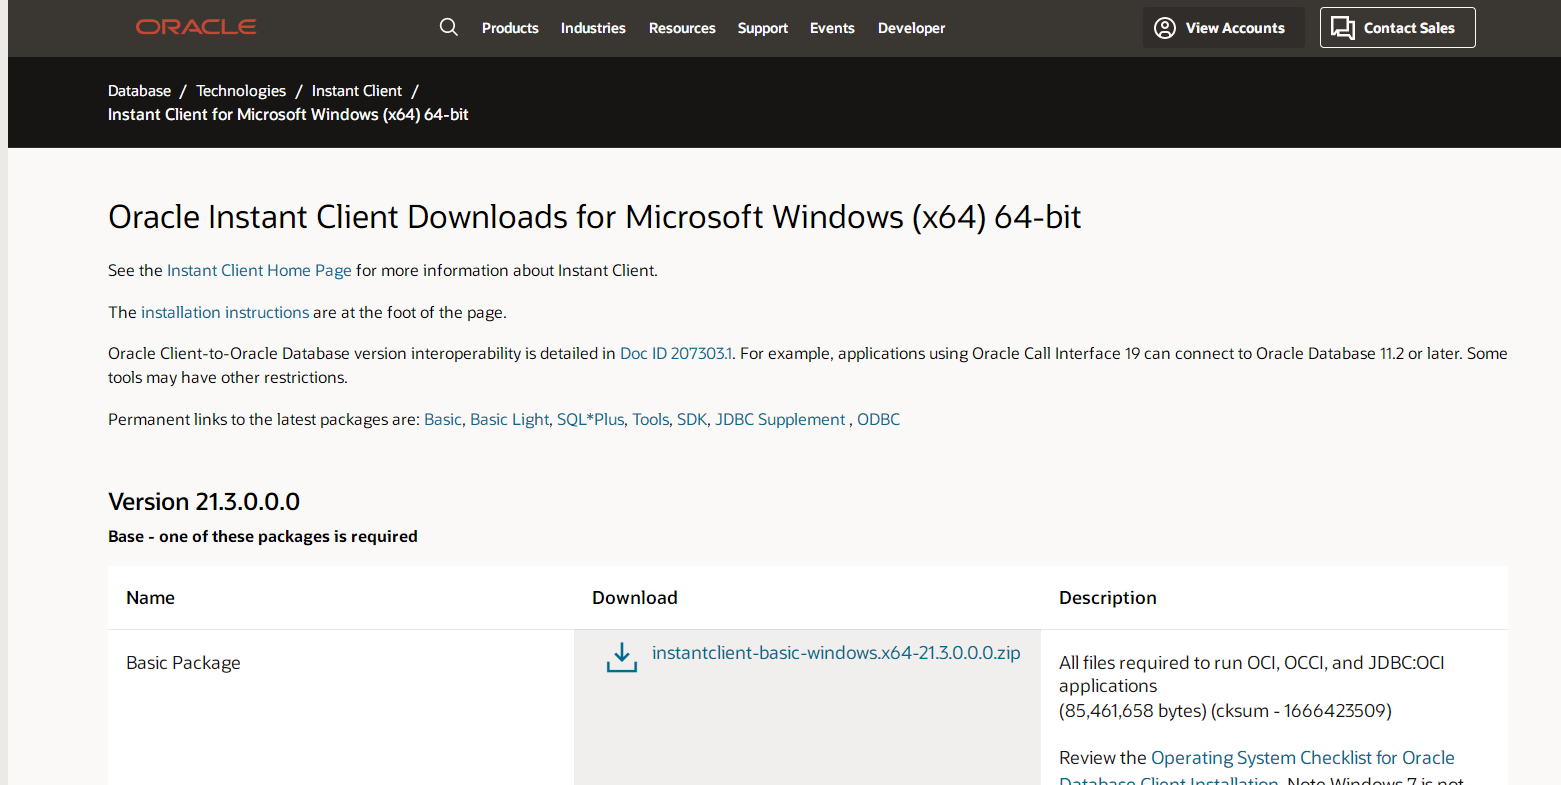
Task: Open the Industries menu
Action: click(x=593, y=28)
